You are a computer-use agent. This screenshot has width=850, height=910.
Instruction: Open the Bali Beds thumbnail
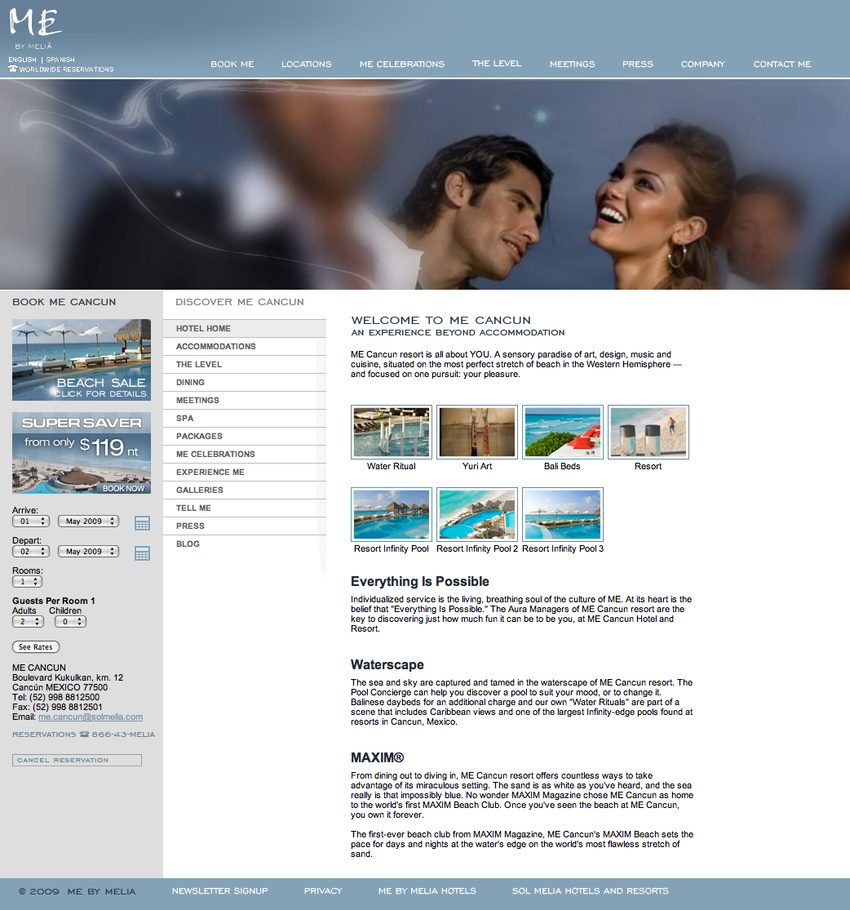(x=563, y=432)
